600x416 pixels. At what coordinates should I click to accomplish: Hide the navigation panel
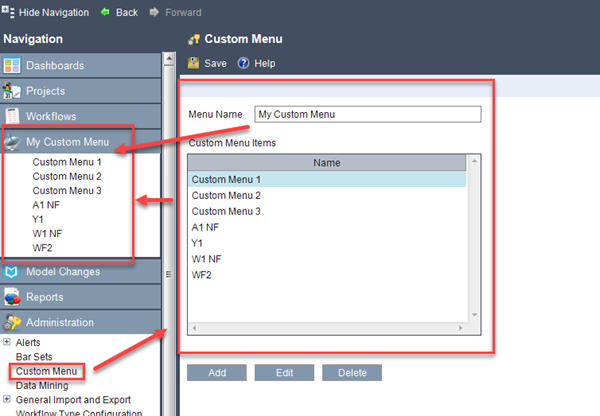point(8,13)
